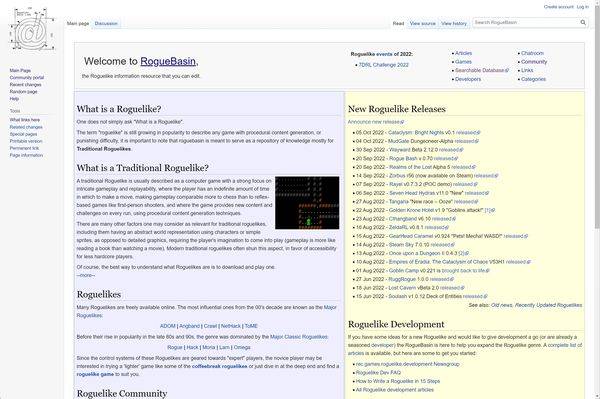Open the Chatroom link

[532, 53]
